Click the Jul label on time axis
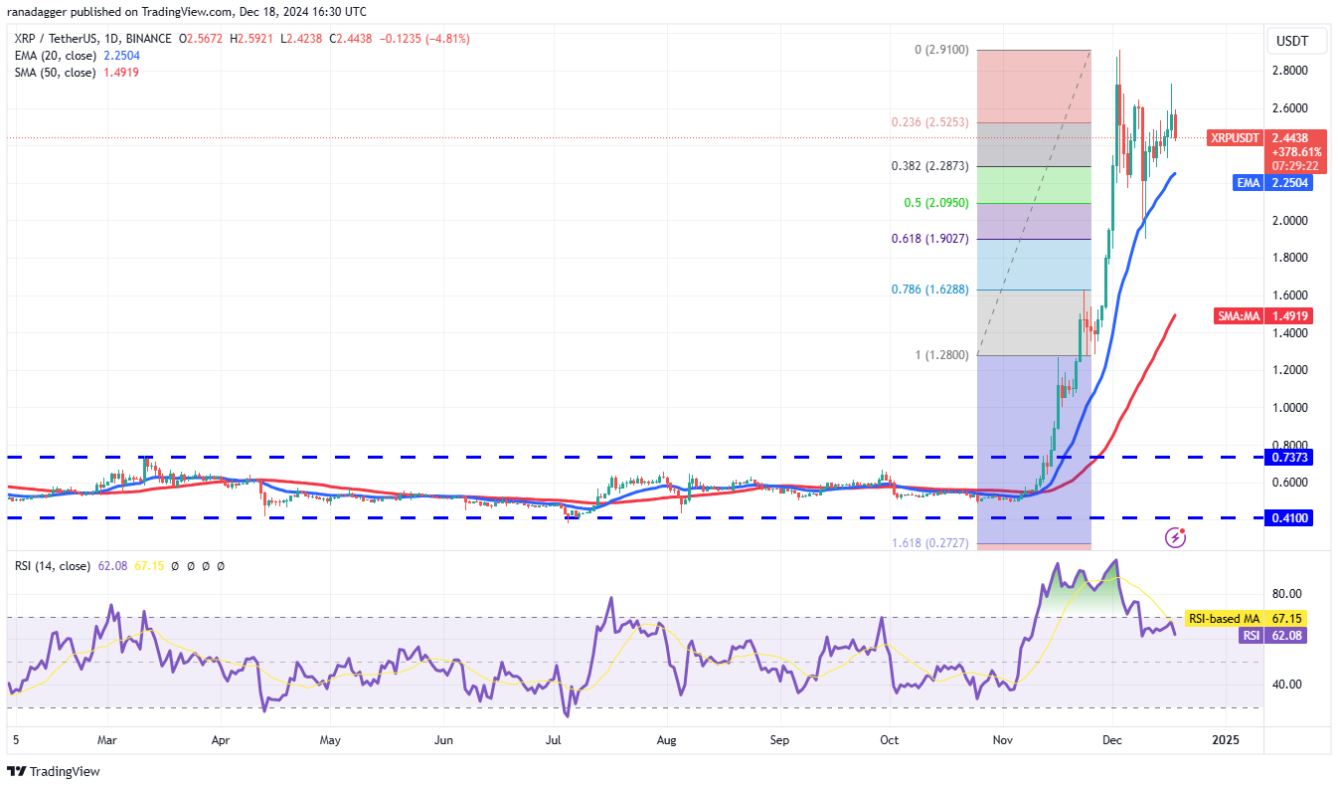 (553, 741)
